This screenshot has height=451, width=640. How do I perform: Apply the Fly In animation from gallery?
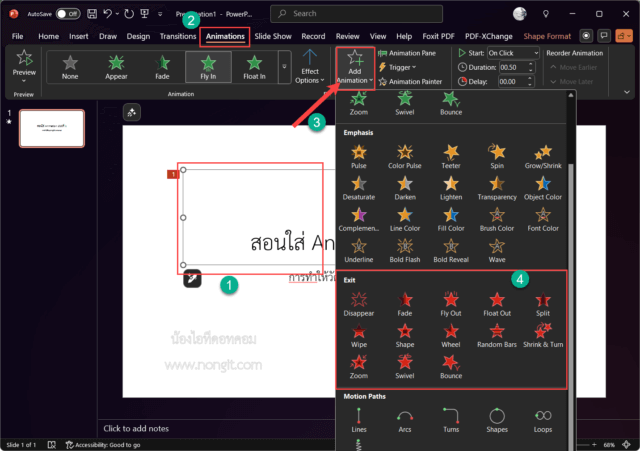pos(208,67)
